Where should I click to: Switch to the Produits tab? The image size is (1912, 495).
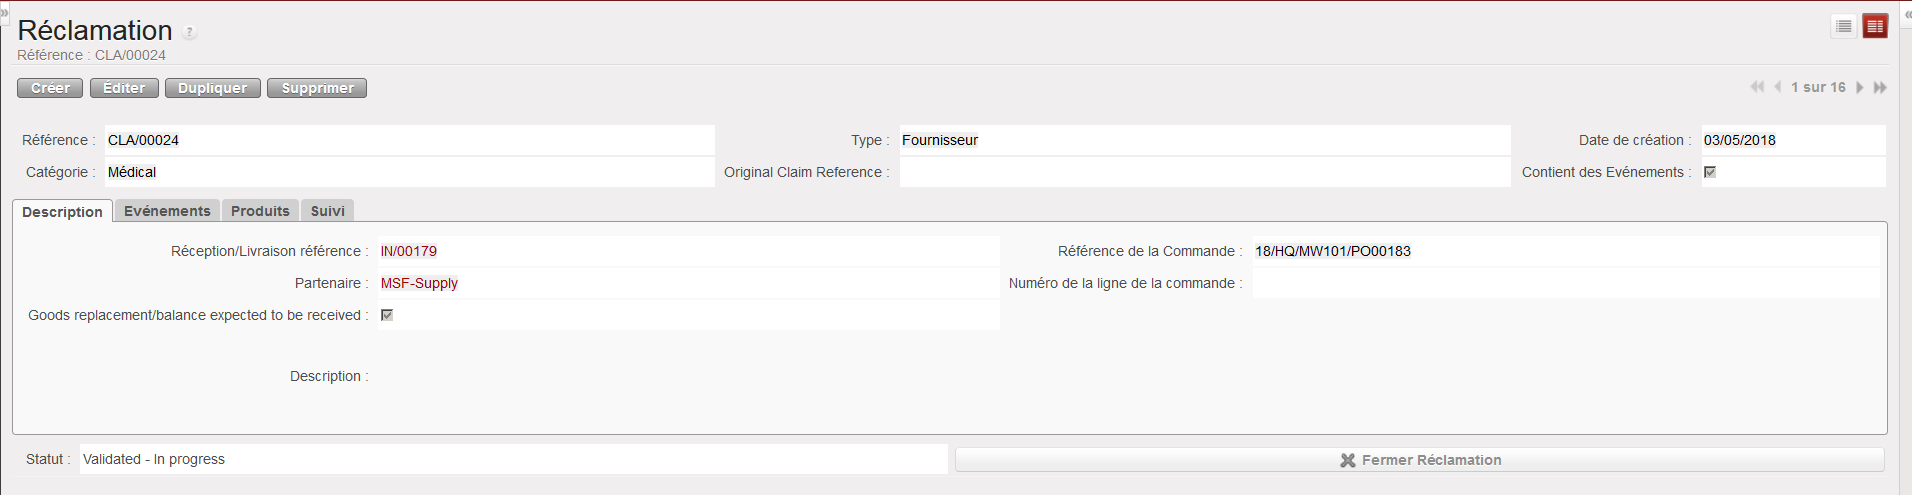pos(260,211)
